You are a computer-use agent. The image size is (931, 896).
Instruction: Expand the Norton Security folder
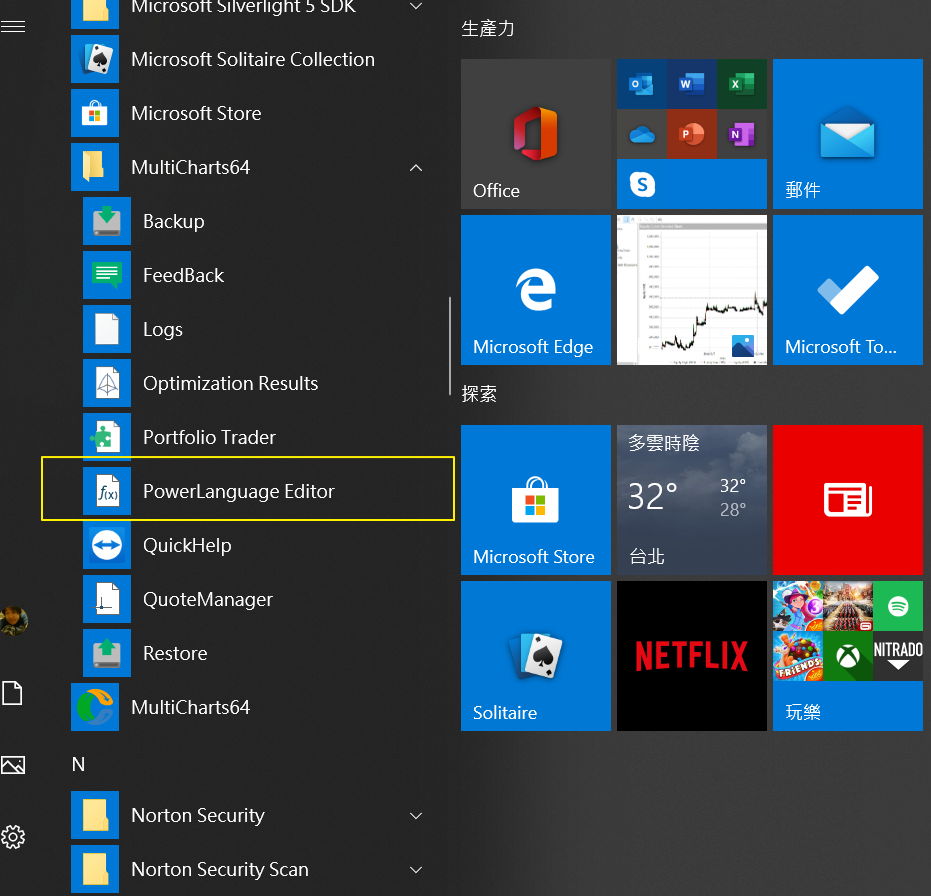click(415, 815)
